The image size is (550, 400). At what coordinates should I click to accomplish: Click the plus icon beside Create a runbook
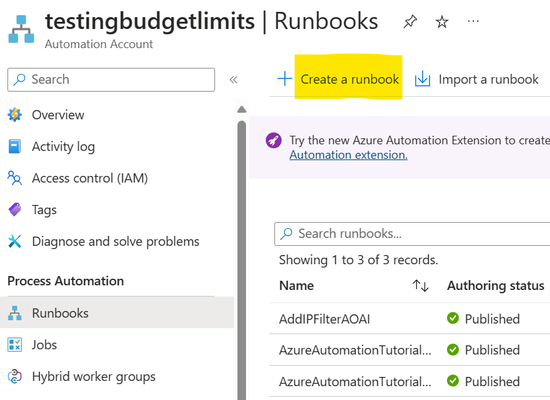tap(284, 79)
